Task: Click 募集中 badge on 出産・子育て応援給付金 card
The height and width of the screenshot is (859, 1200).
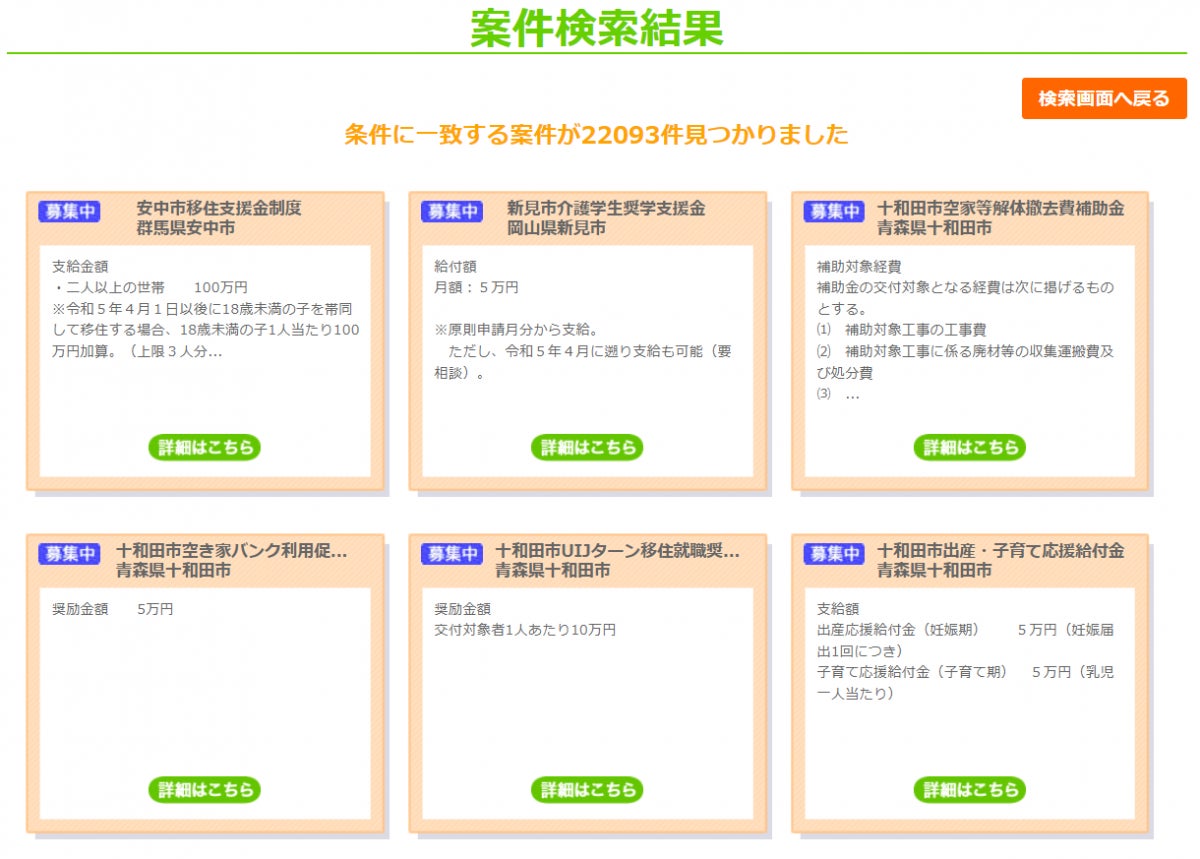Action: coord(834,553)
